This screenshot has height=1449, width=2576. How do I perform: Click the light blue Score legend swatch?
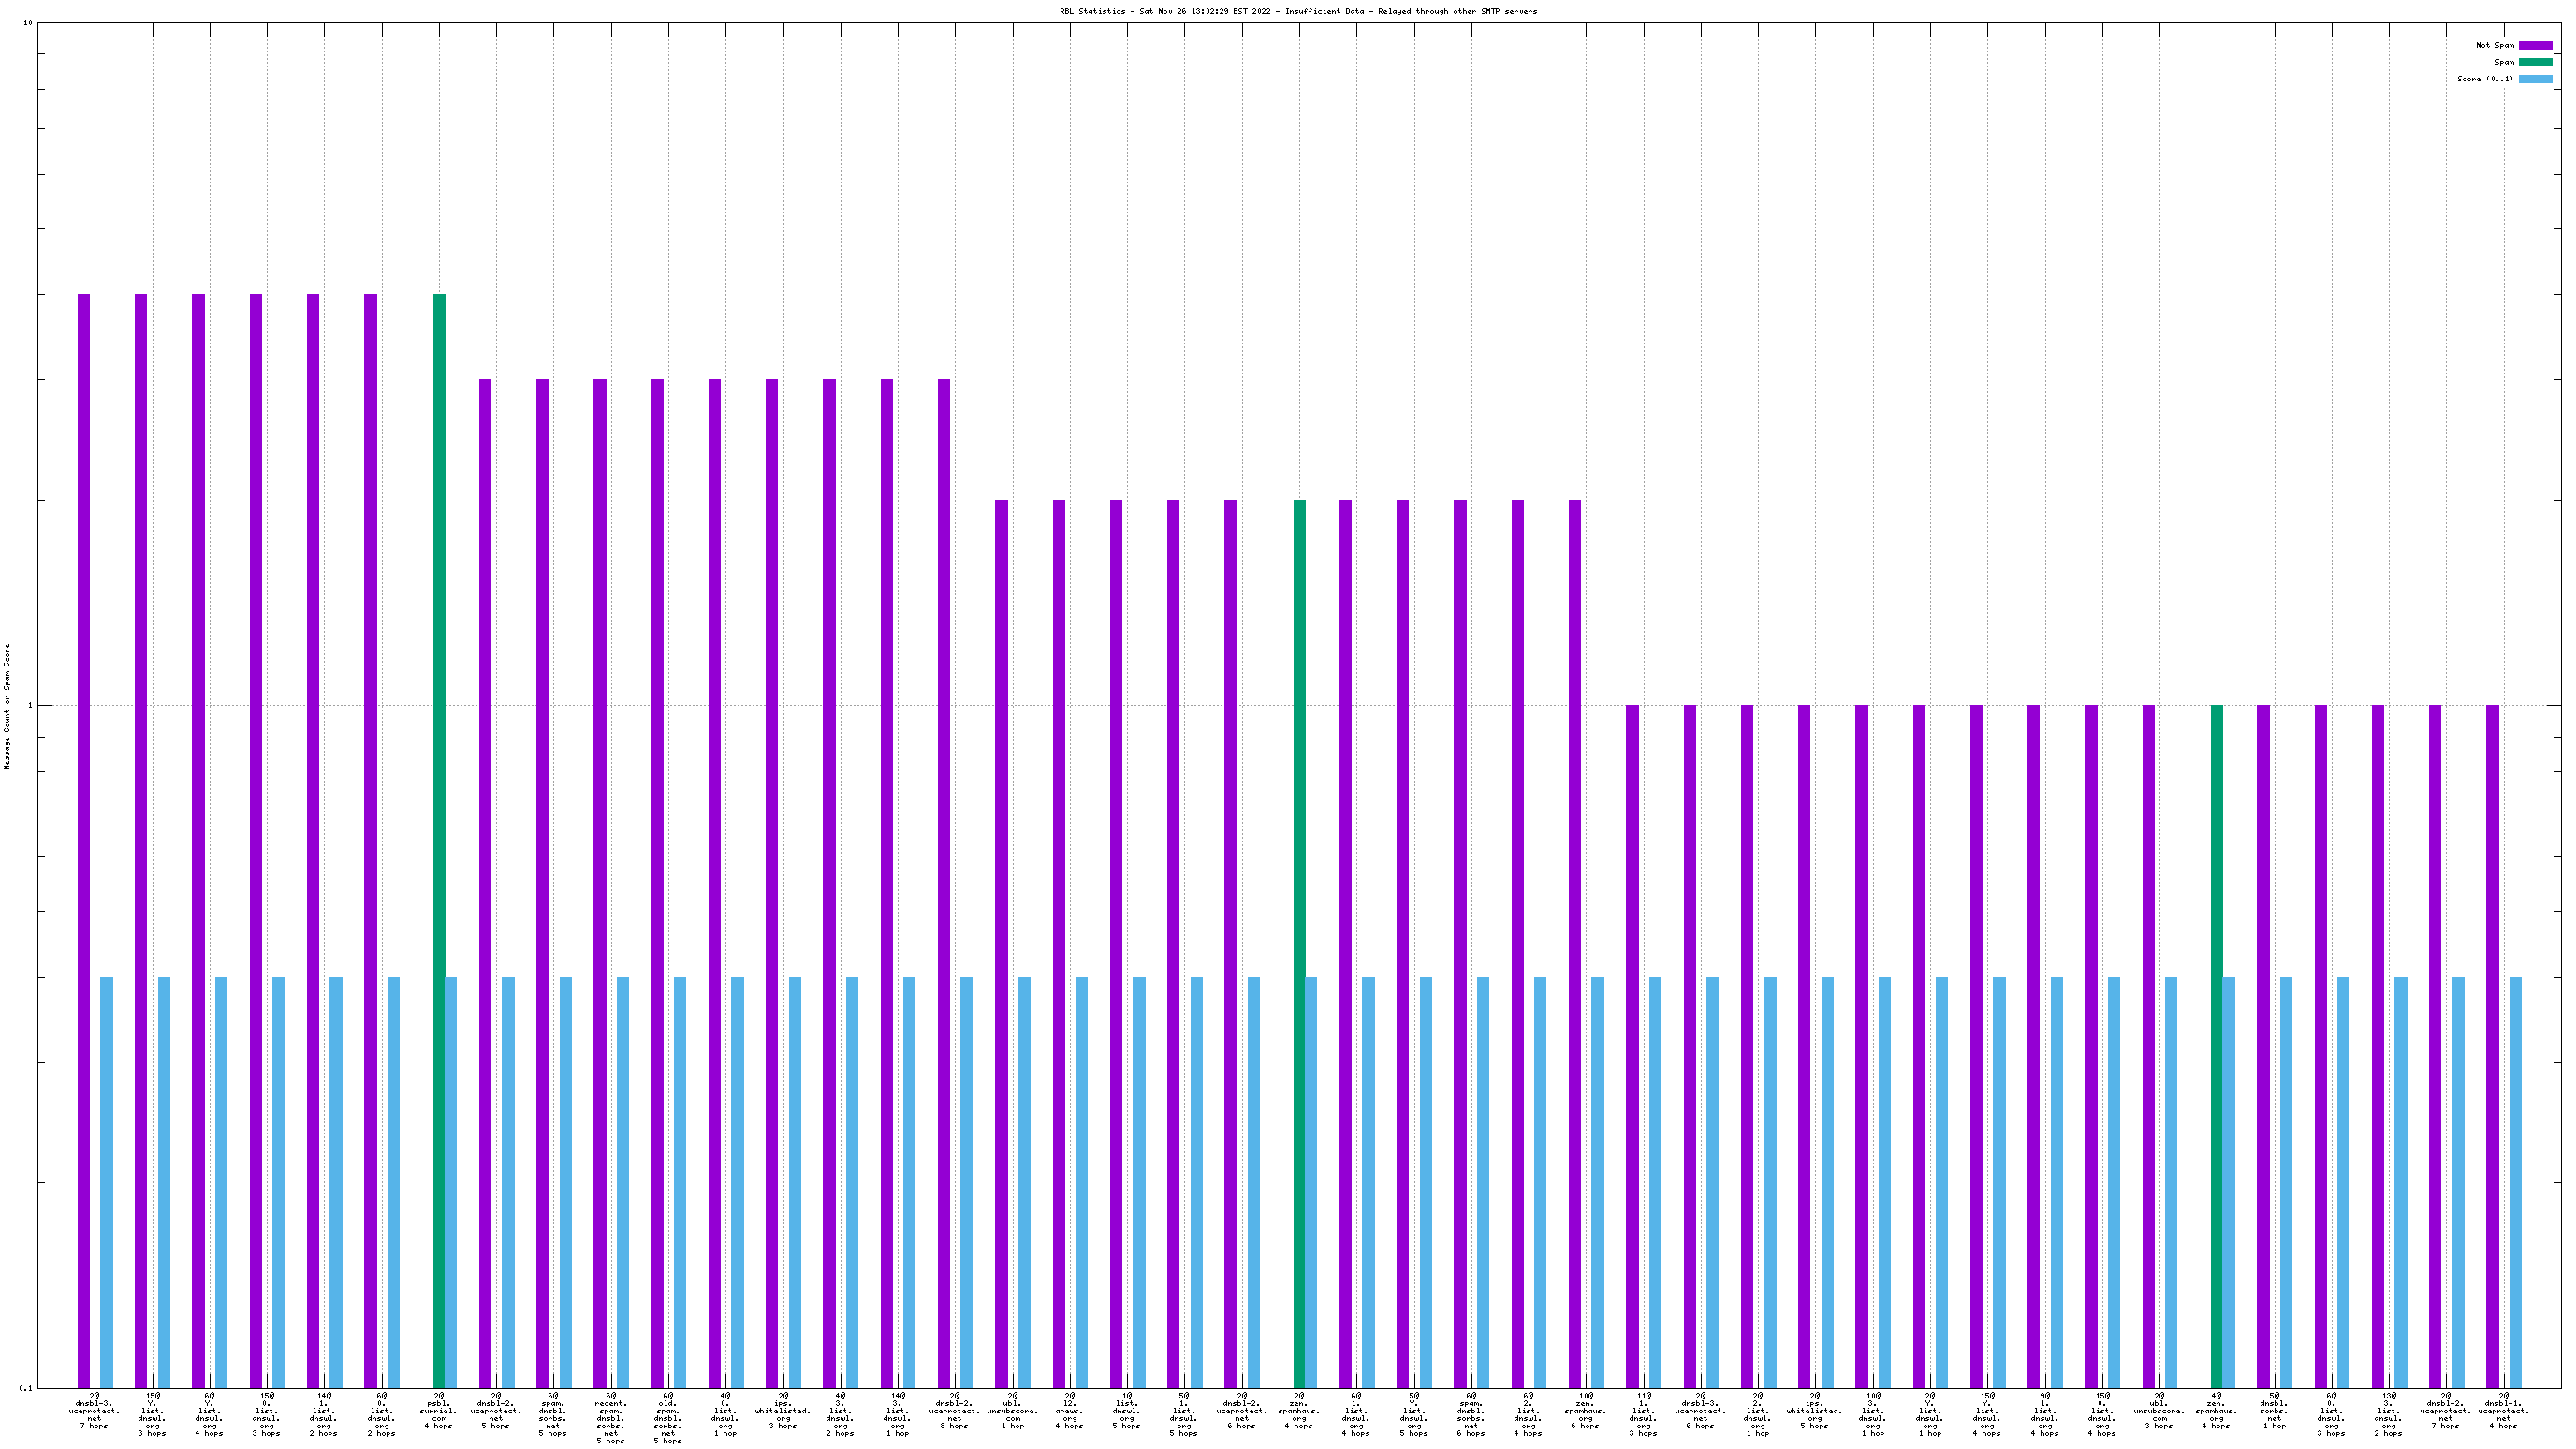click(2534, 79)
